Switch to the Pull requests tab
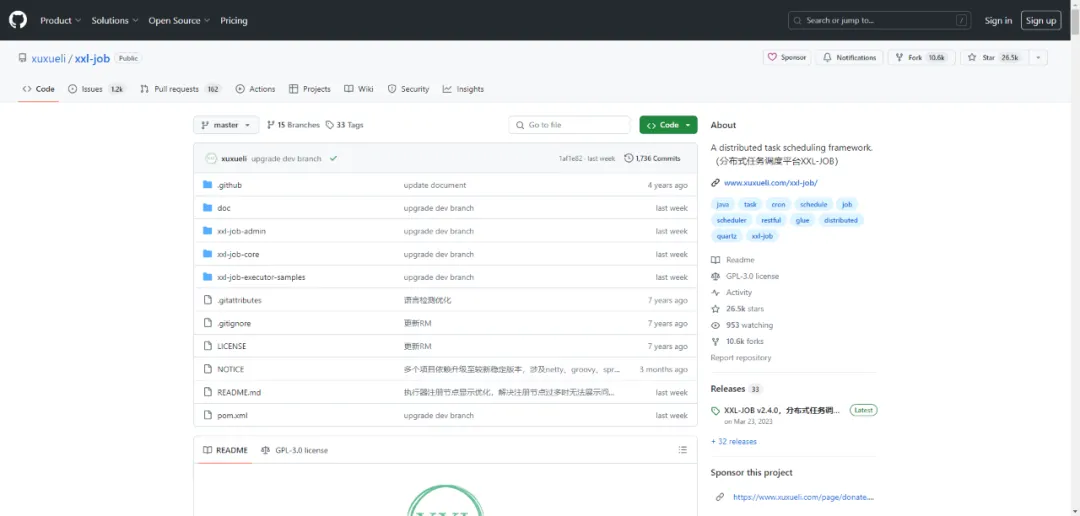 tap(180, 89)
